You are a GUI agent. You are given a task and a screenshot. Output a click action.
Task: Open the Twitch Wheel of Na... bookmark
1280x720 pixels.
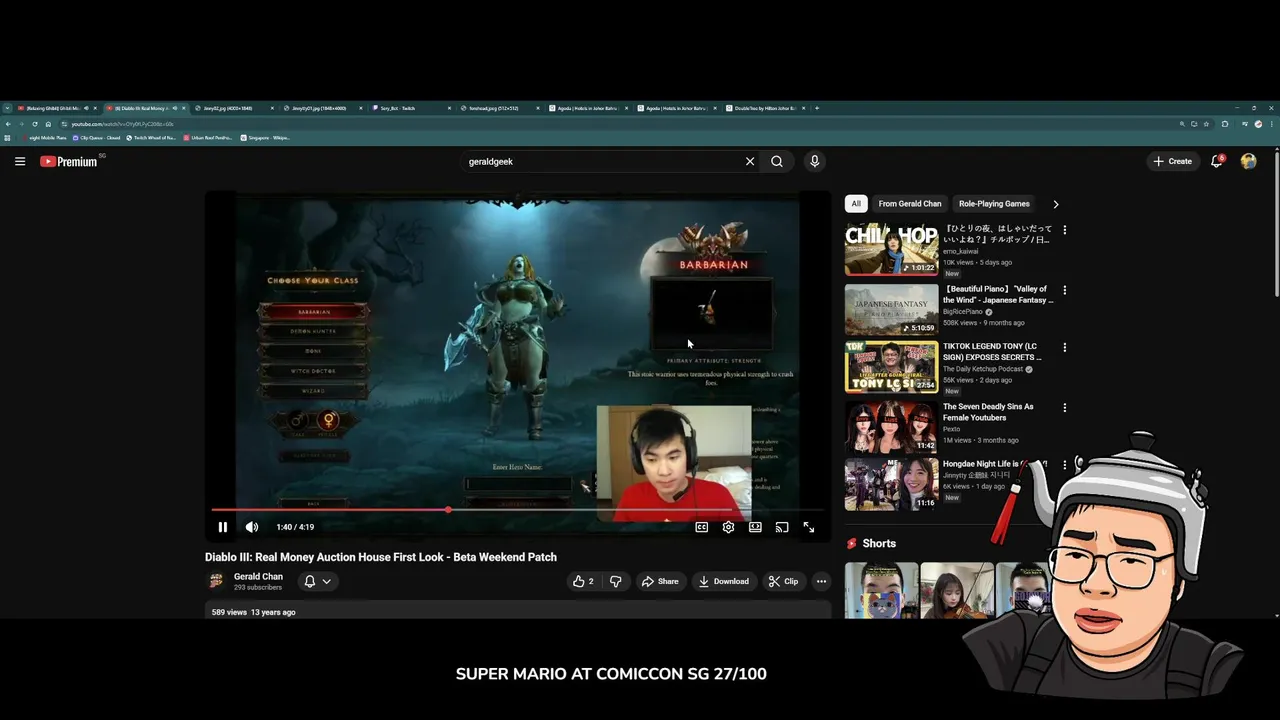pyautogui.click(x=152, y=138)
